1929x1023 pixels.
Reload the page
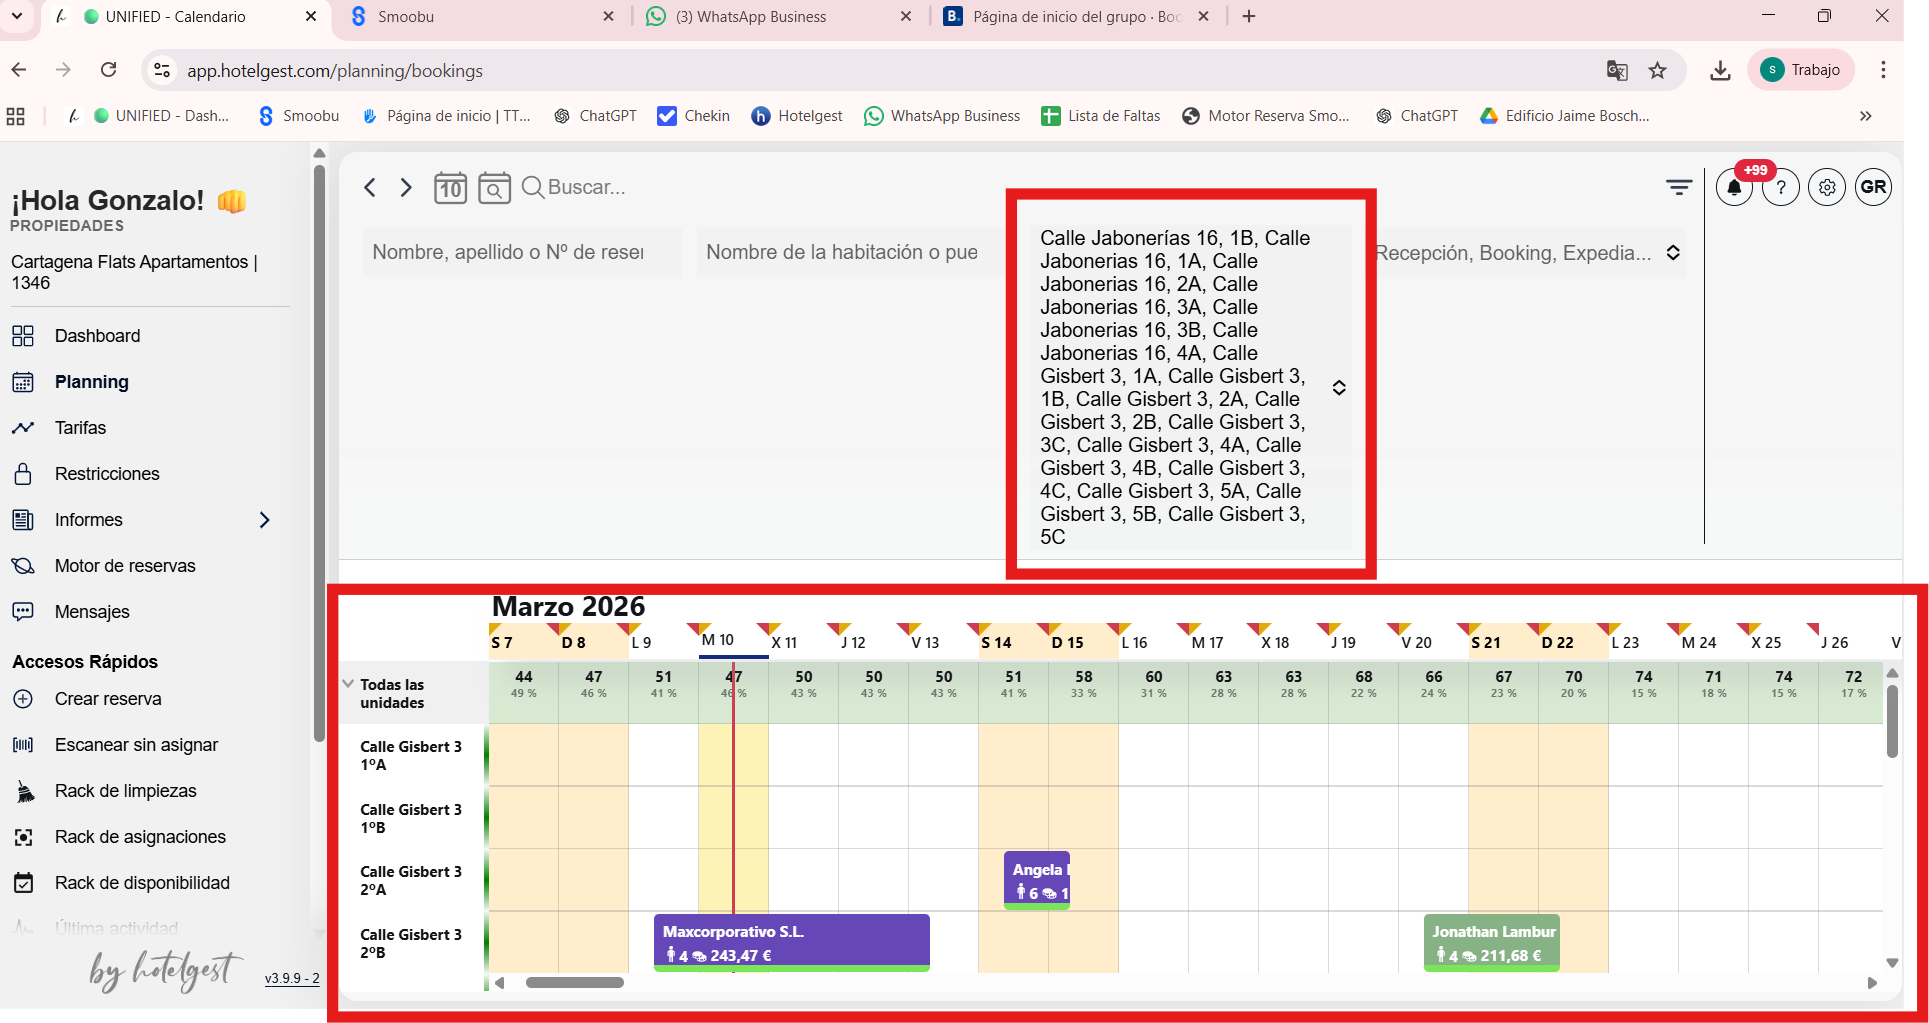109,70
